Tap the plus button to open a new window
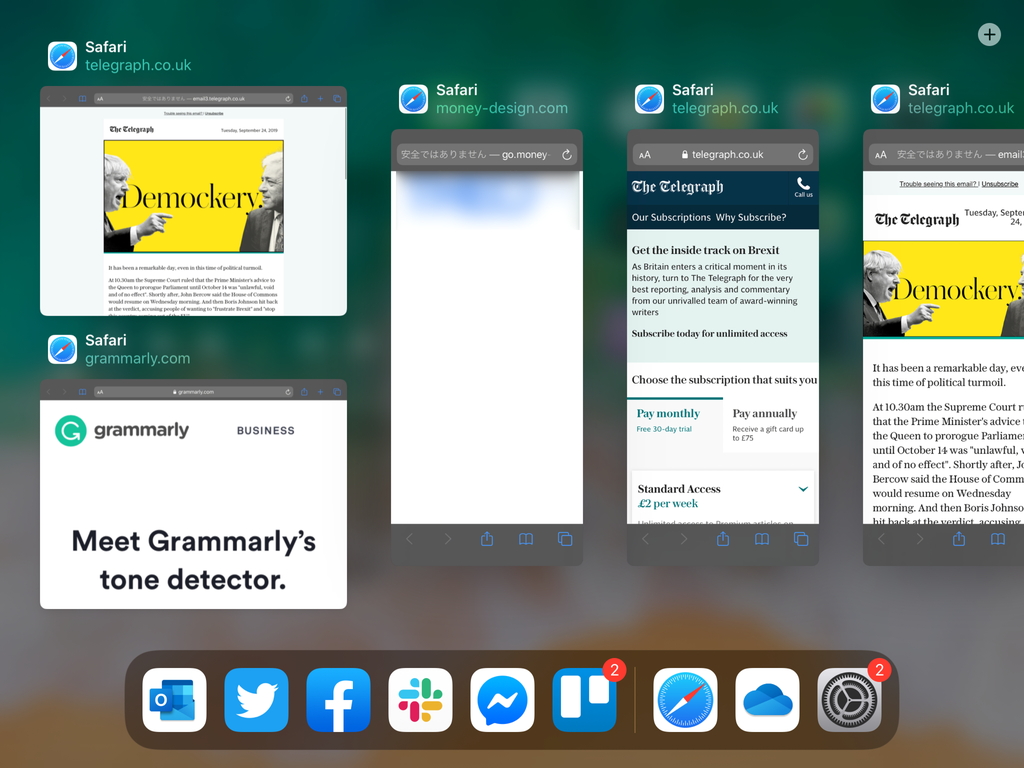1024x768 pixels. click(989, 34)
